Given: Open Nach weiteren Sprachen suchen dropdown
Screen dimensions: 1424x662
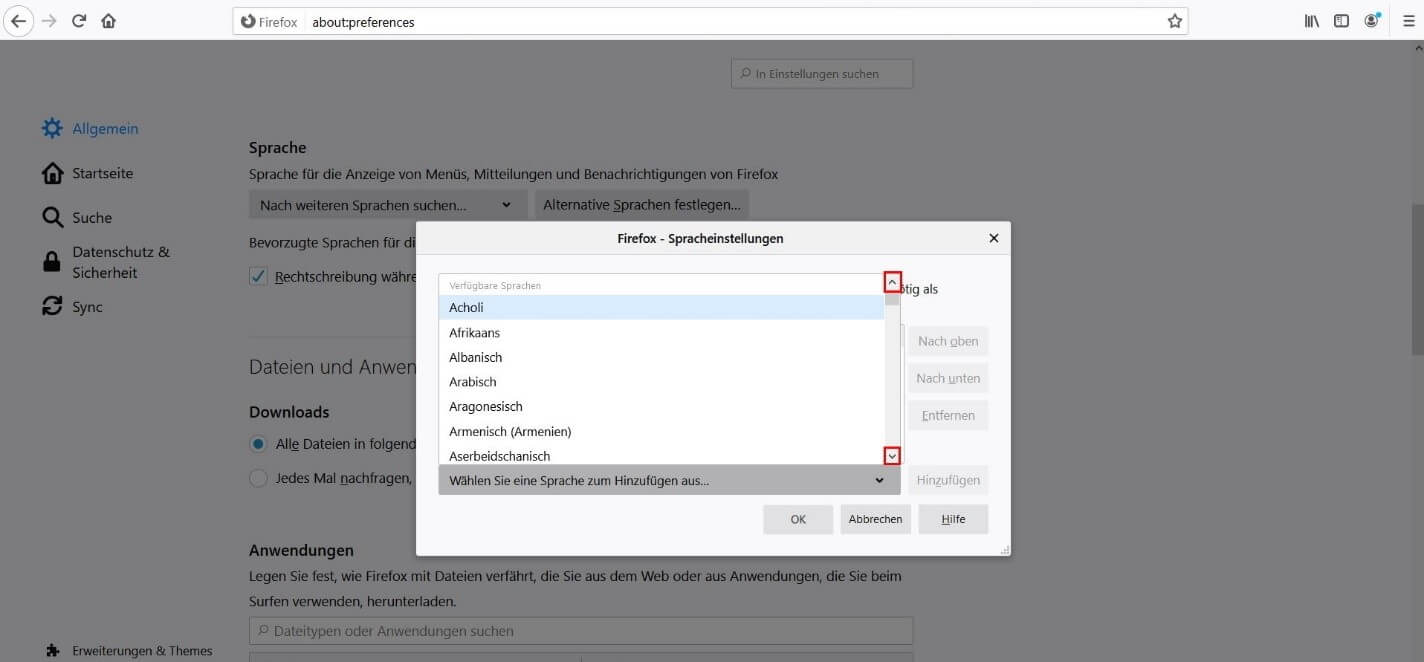Looking at the screenshot, I should tap(386, 205).
